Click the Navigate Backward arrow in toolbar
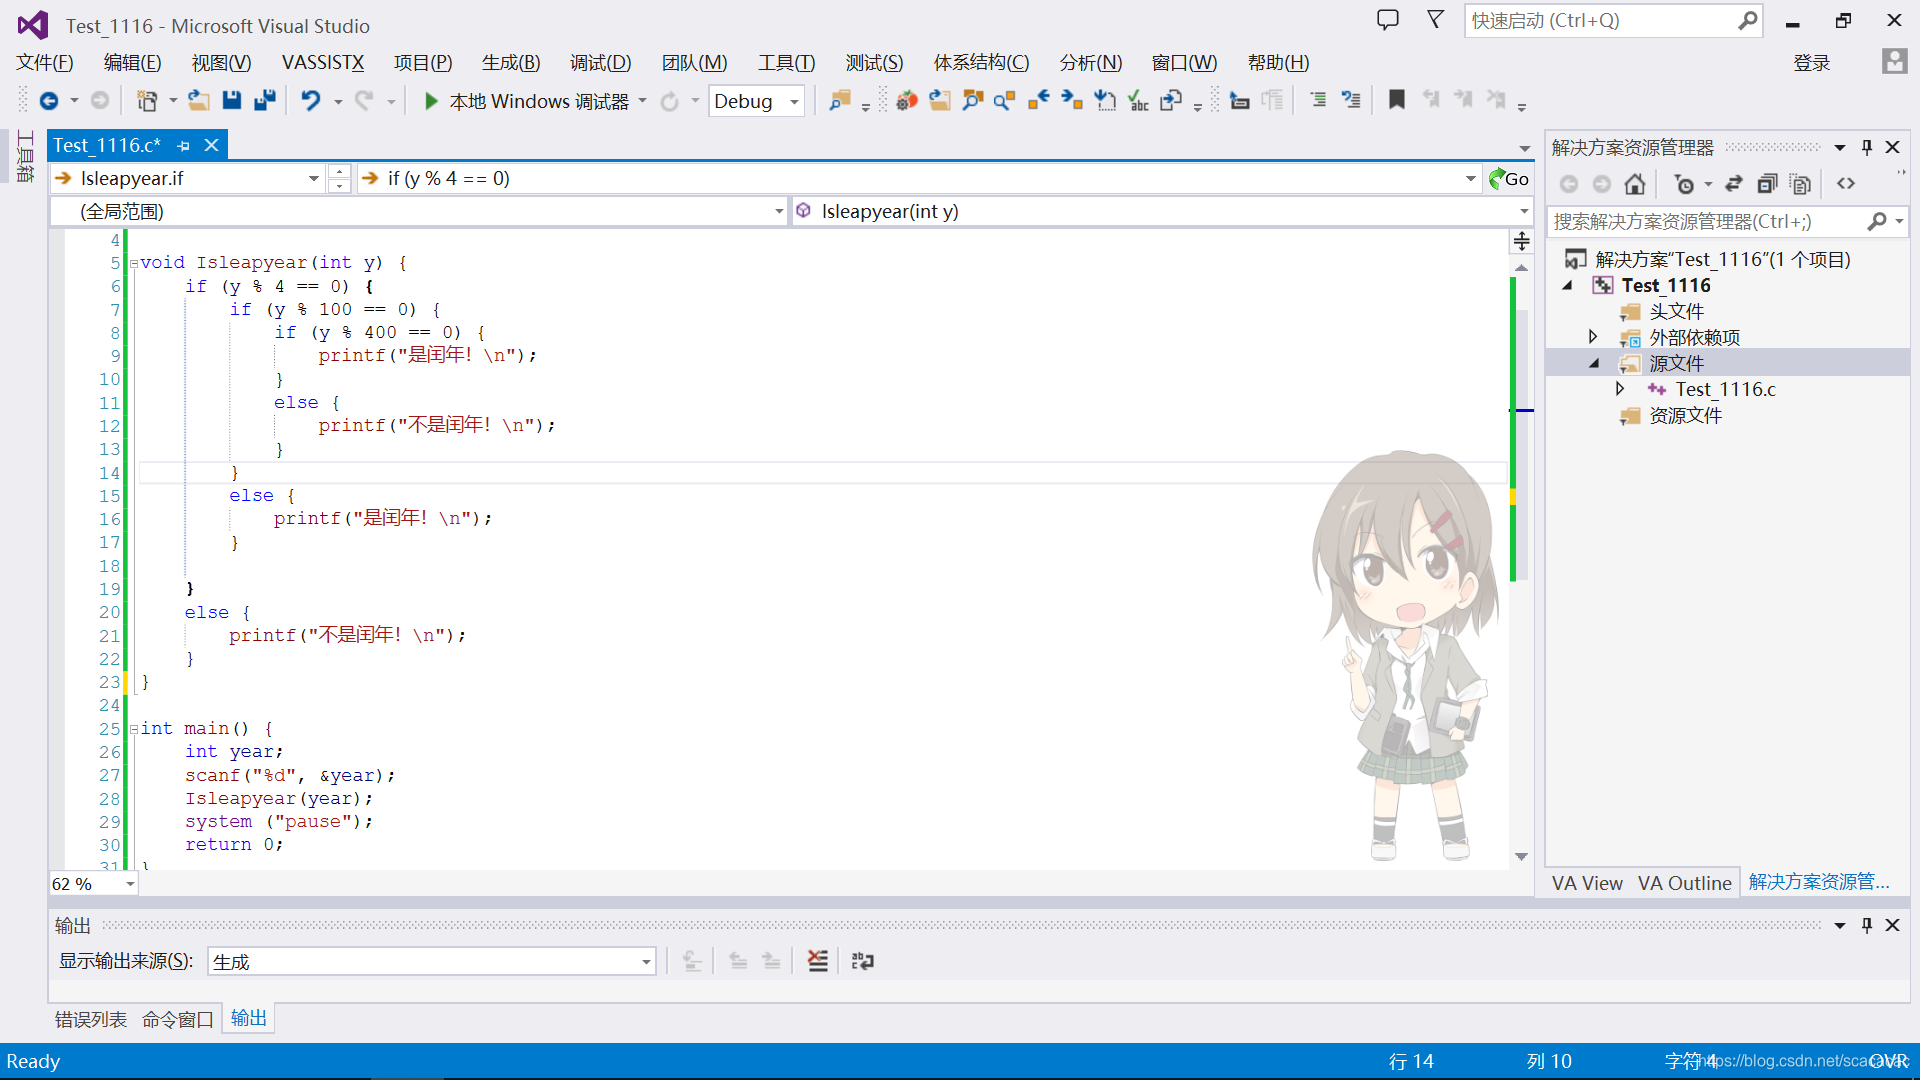 (48, 101)
